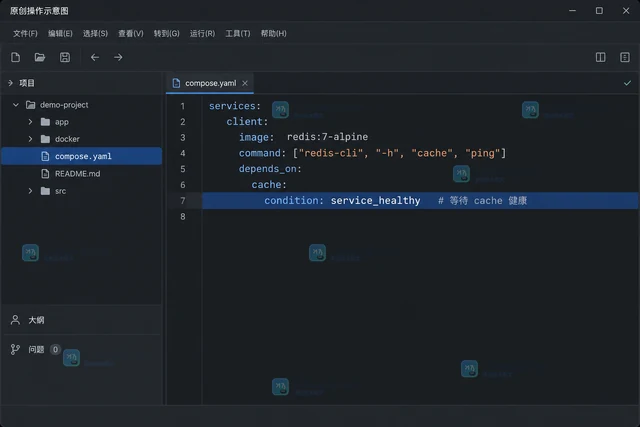
Task: Expand the src folder chevron
Action: pyautogui.click(x=30, y=191)
